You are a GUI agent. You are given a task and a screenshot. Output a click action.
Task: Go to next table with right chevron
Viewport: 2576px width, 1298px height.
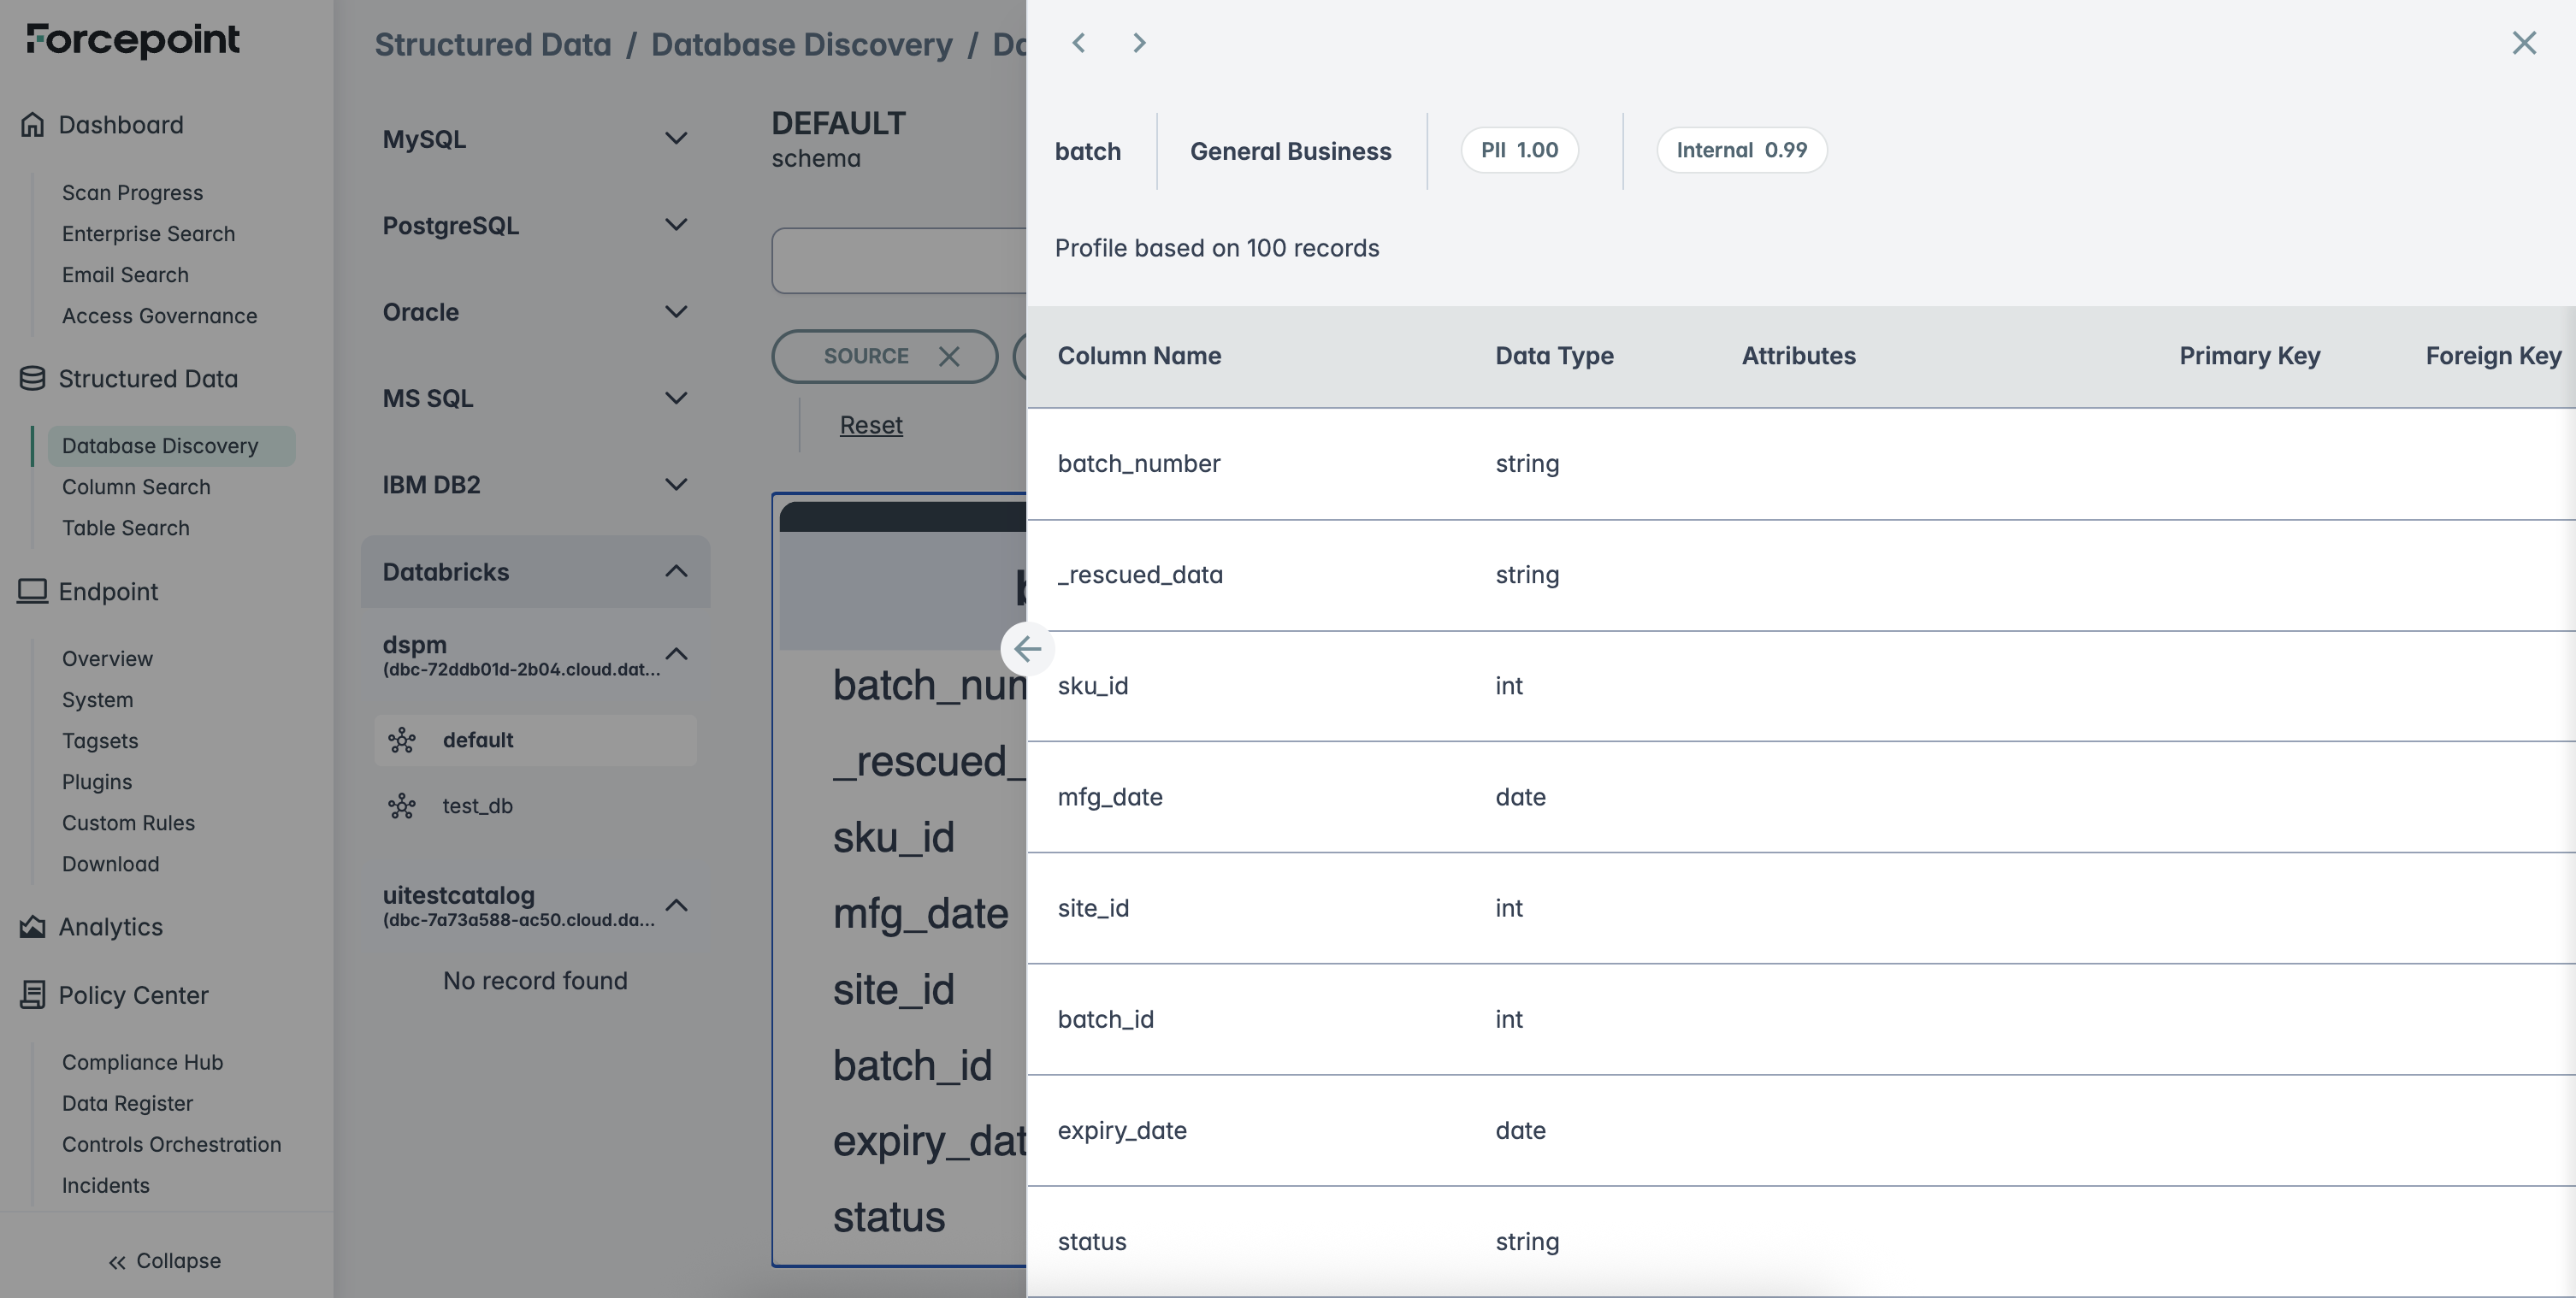click(x=1139, y=43)
